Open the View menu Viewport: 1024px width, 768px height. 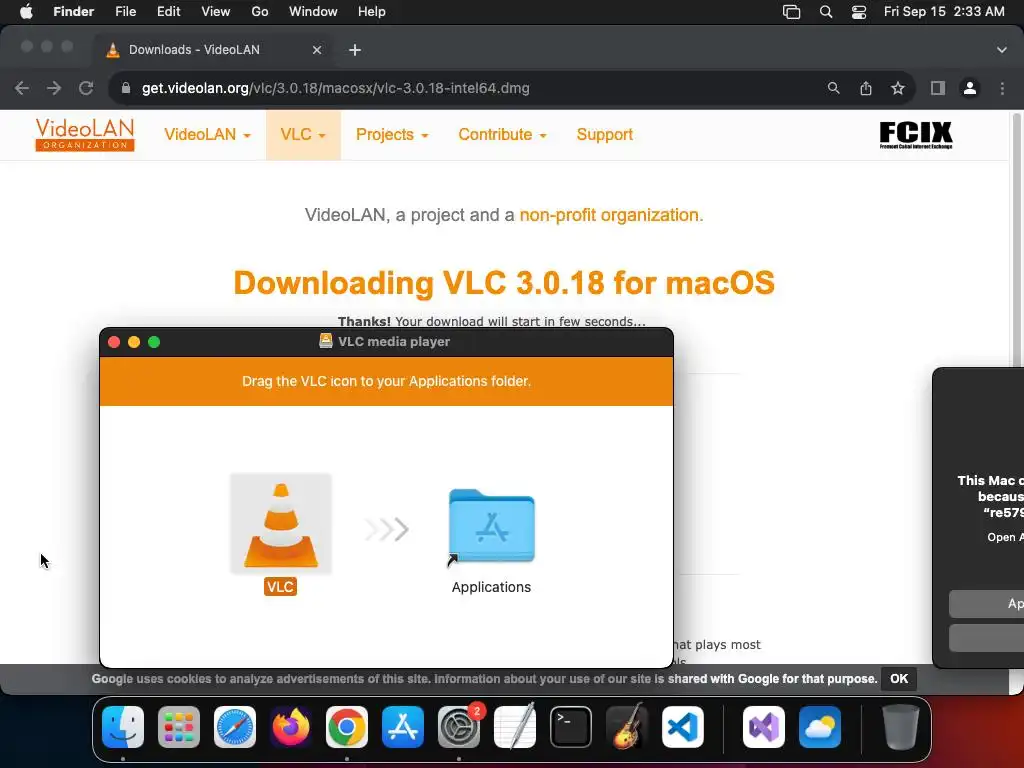click(x=216, y=12)
